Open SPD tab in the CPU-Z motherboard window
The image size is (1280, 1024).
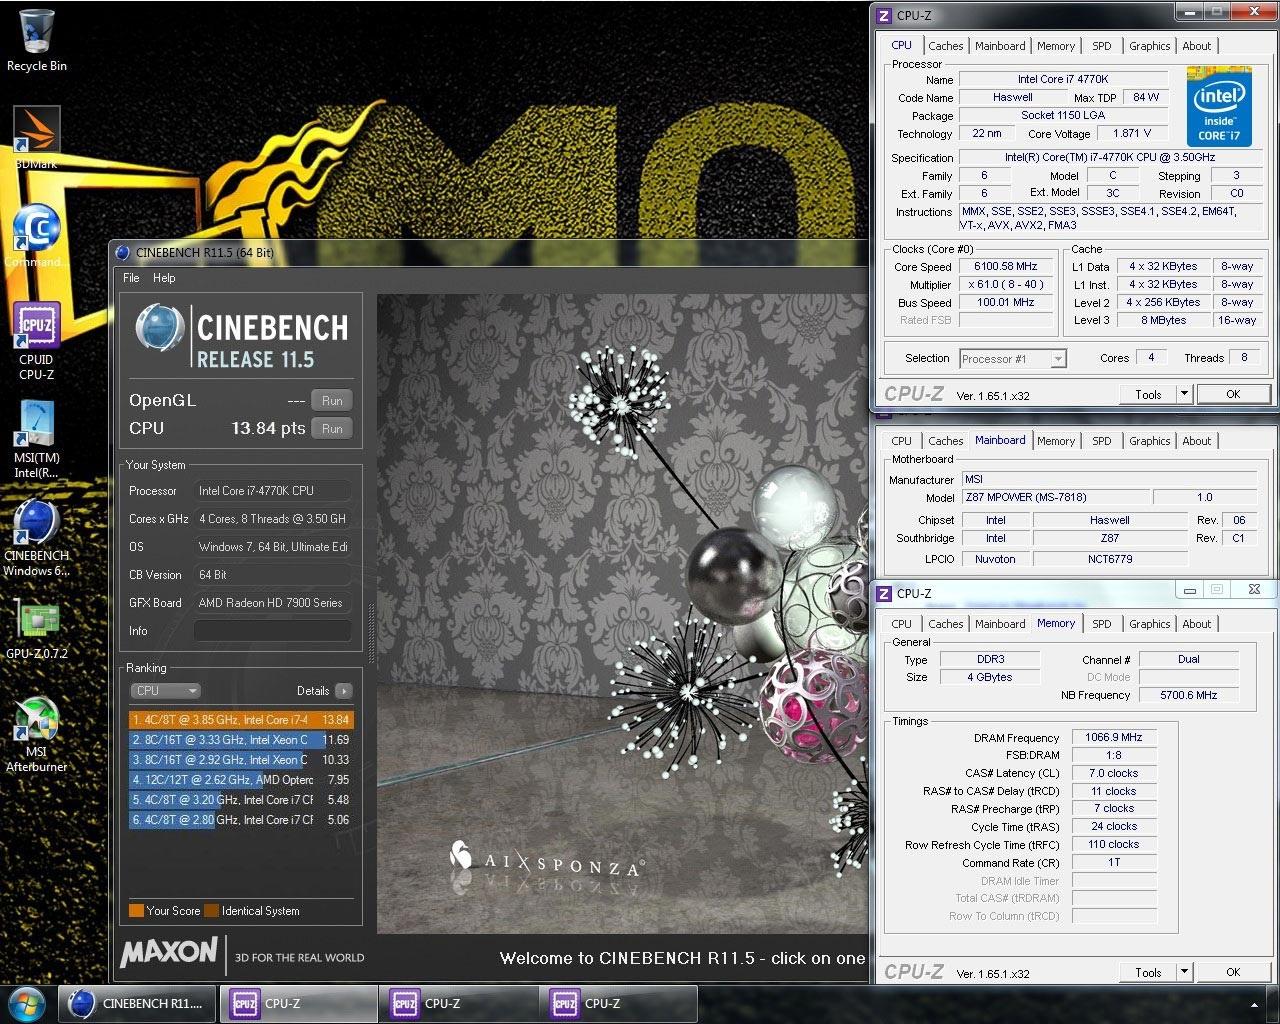pyautogui.click(x=1101, y=441)
